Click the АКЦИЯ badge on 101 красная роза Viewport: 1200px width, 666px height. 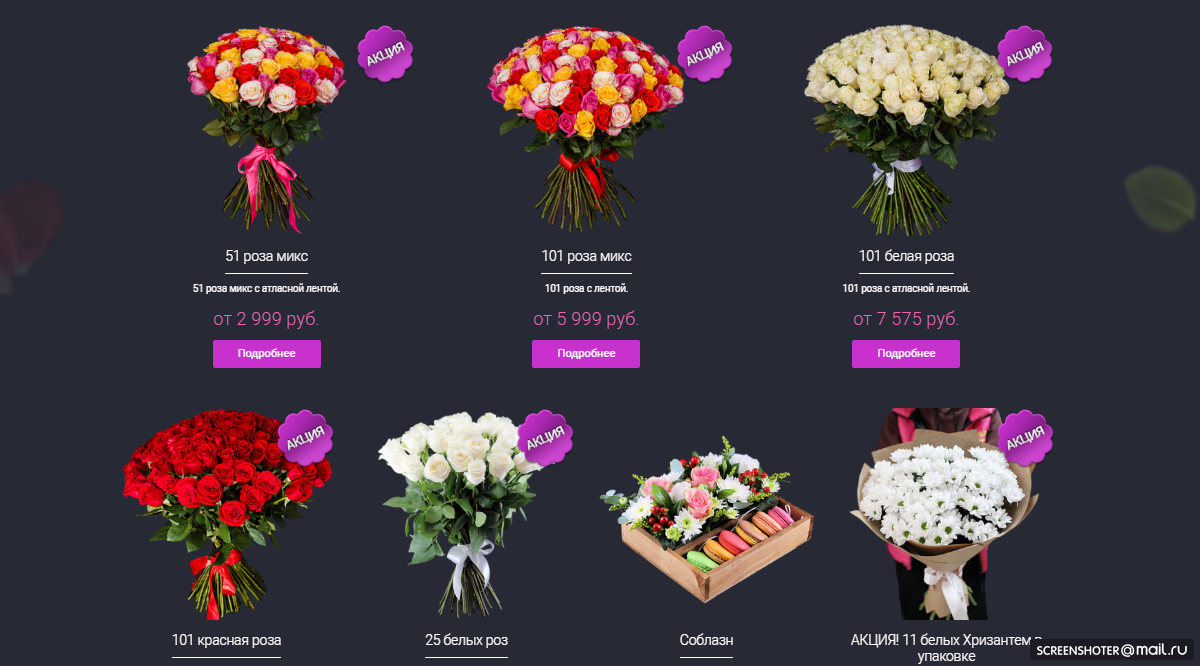pyautogui.click(x=306, y=438)
